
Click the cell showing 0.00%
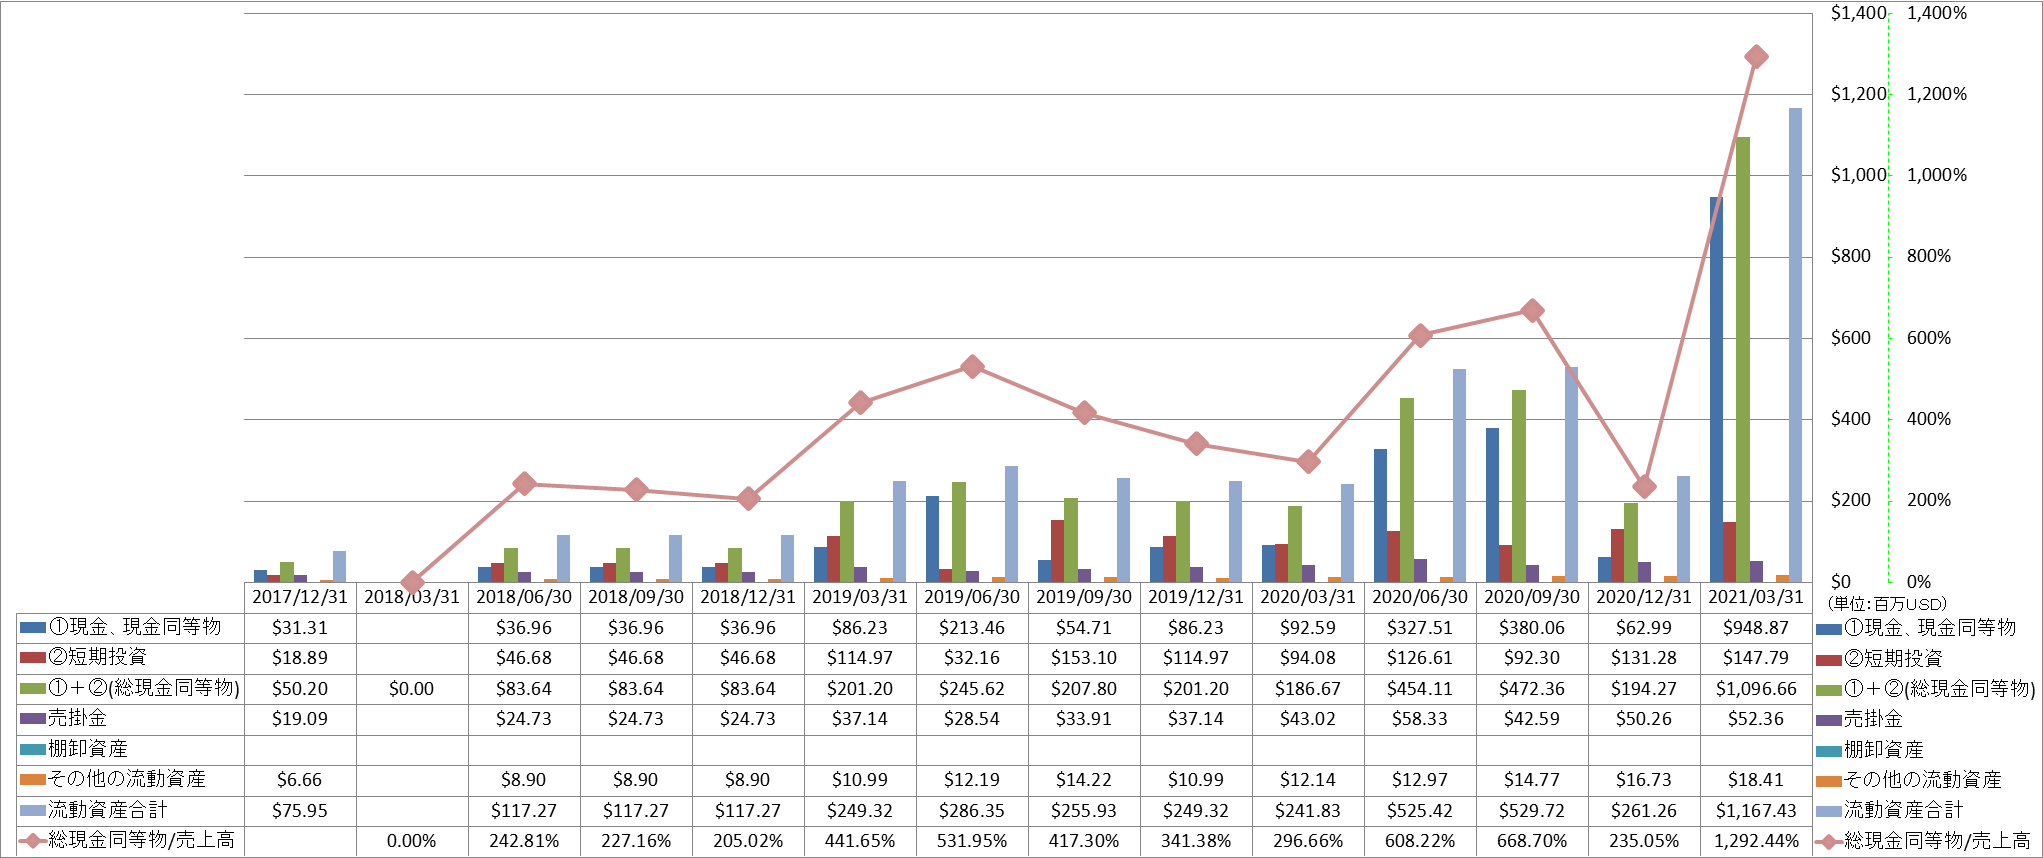click(x=412, y=841)
